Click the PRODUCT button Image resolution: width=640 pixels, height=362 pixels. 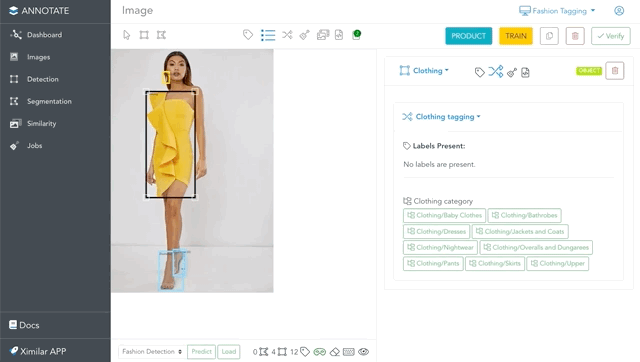click(x=469, y=36)
